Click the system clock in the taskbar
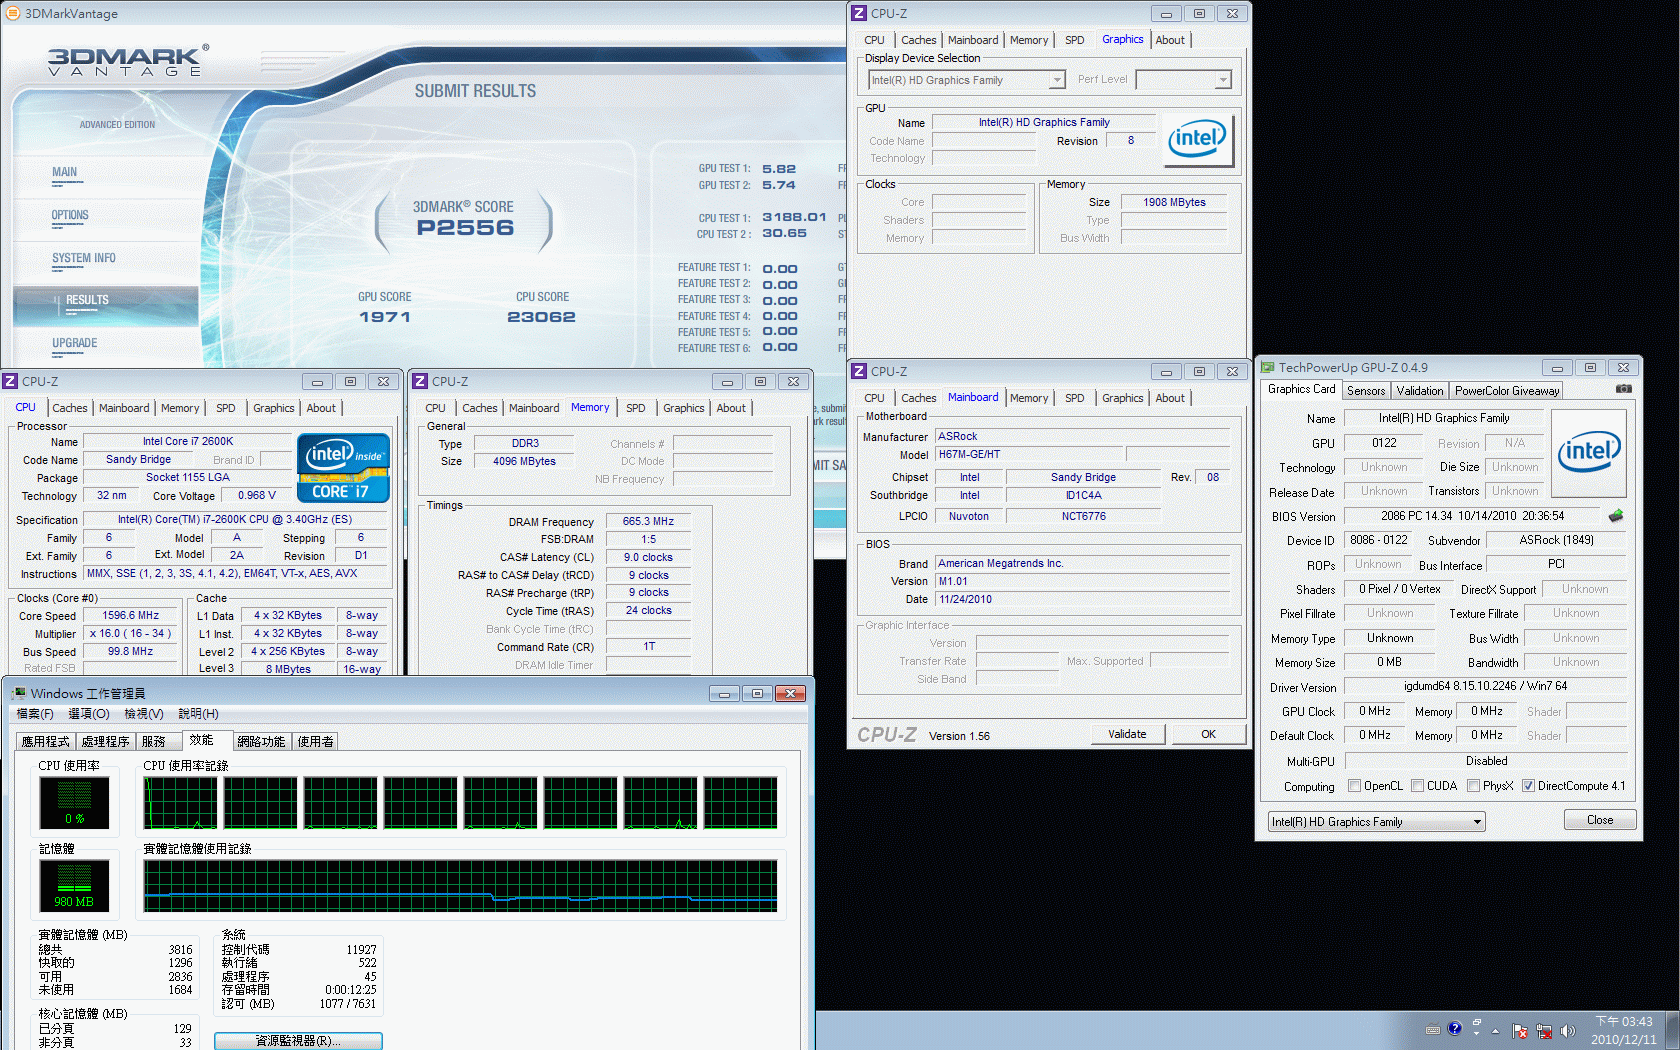Viewport: 1680px width, 1050px height. 1624,1030
